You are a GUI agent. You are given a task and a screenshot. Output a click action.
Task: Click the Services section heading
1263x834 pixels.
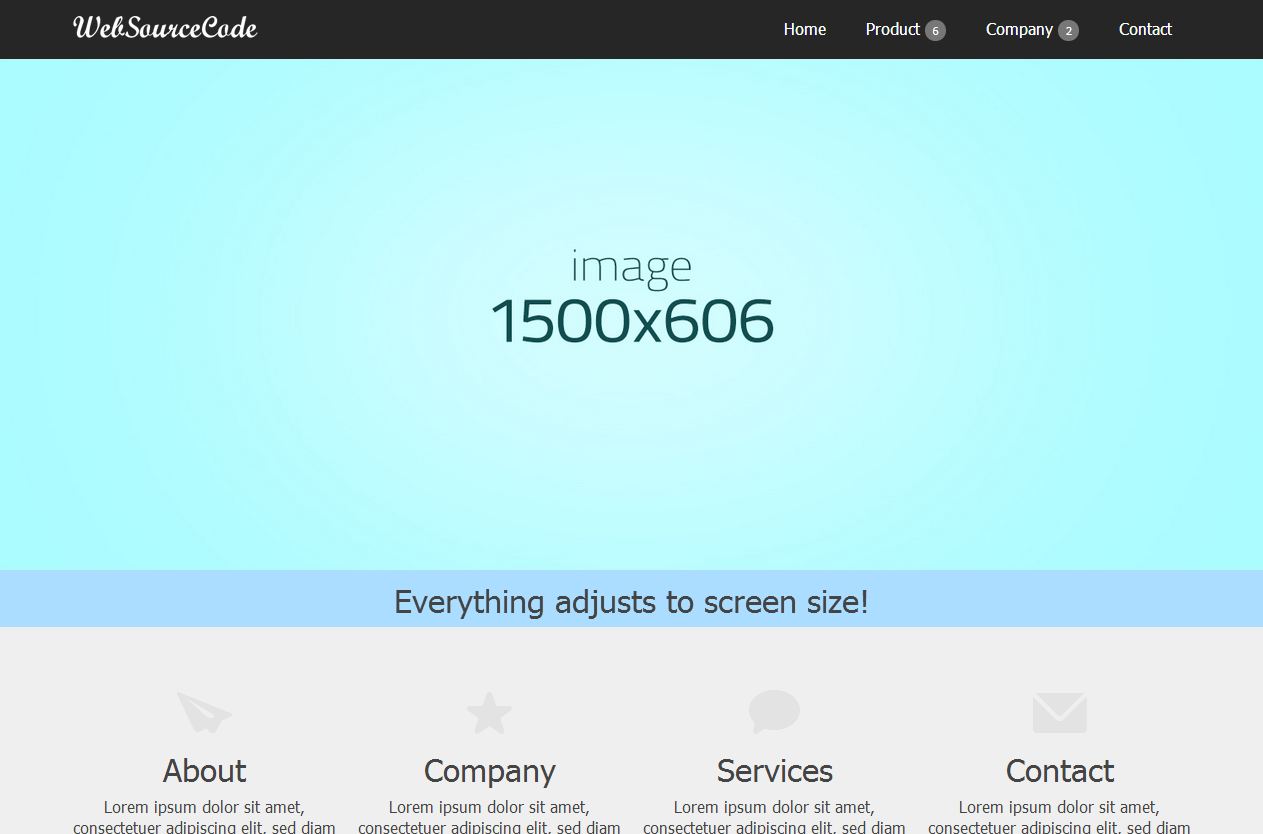[774, 771]
